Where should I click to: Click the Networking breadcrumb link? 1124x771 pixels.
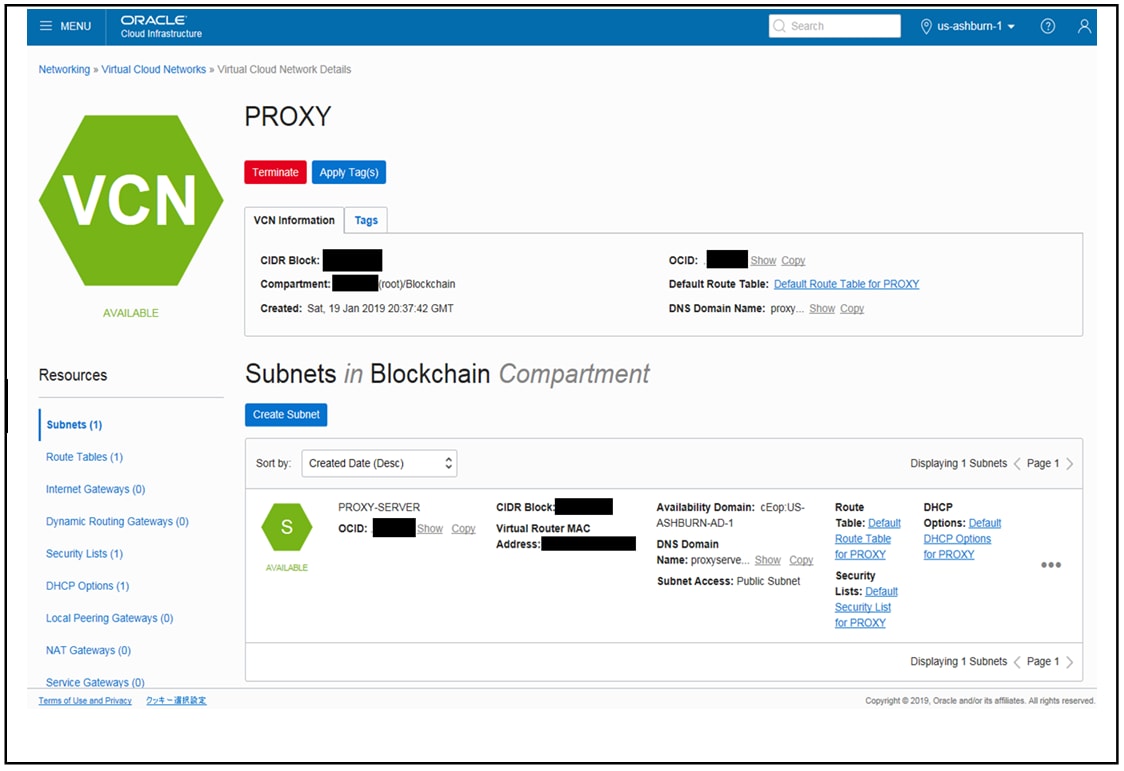click(65, 70)
